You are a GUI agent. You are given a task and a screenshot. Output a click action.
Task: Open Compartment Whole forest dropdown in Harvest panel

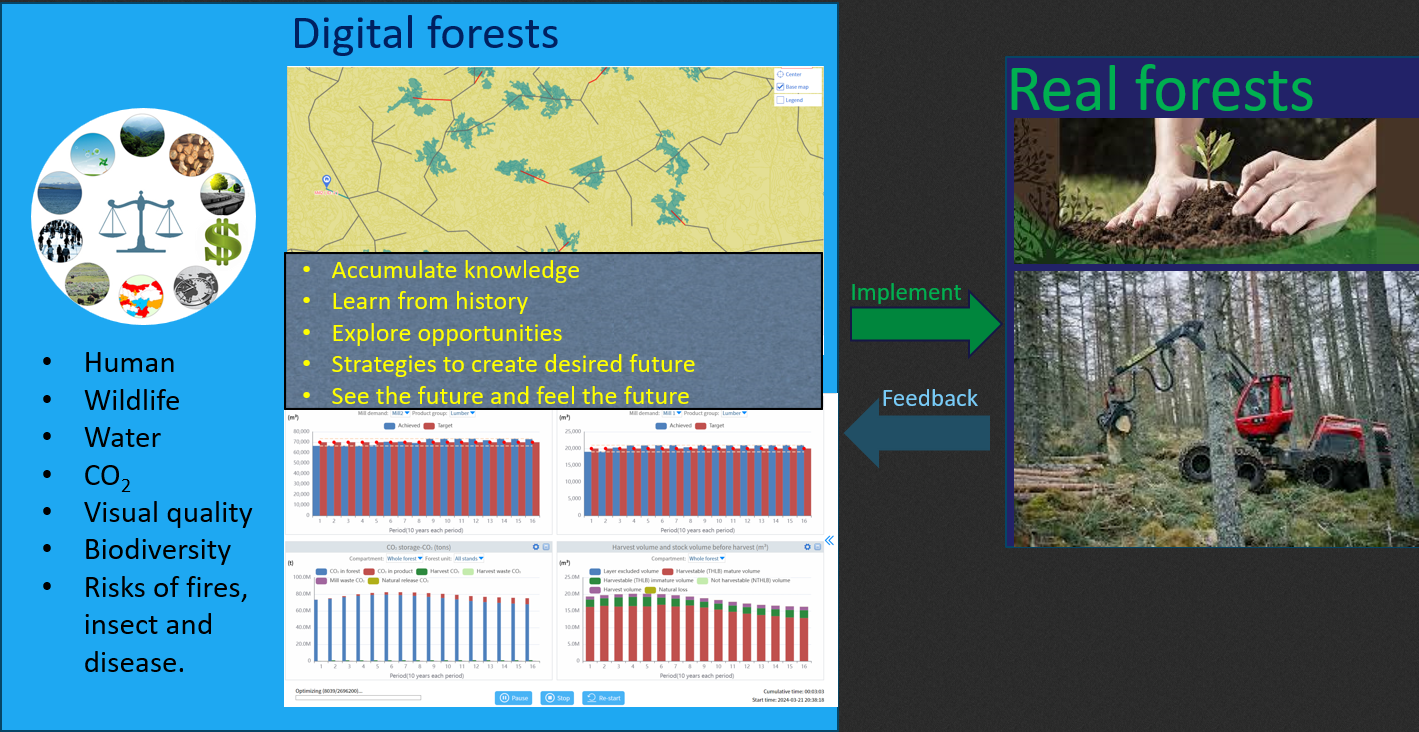(706, 558)
